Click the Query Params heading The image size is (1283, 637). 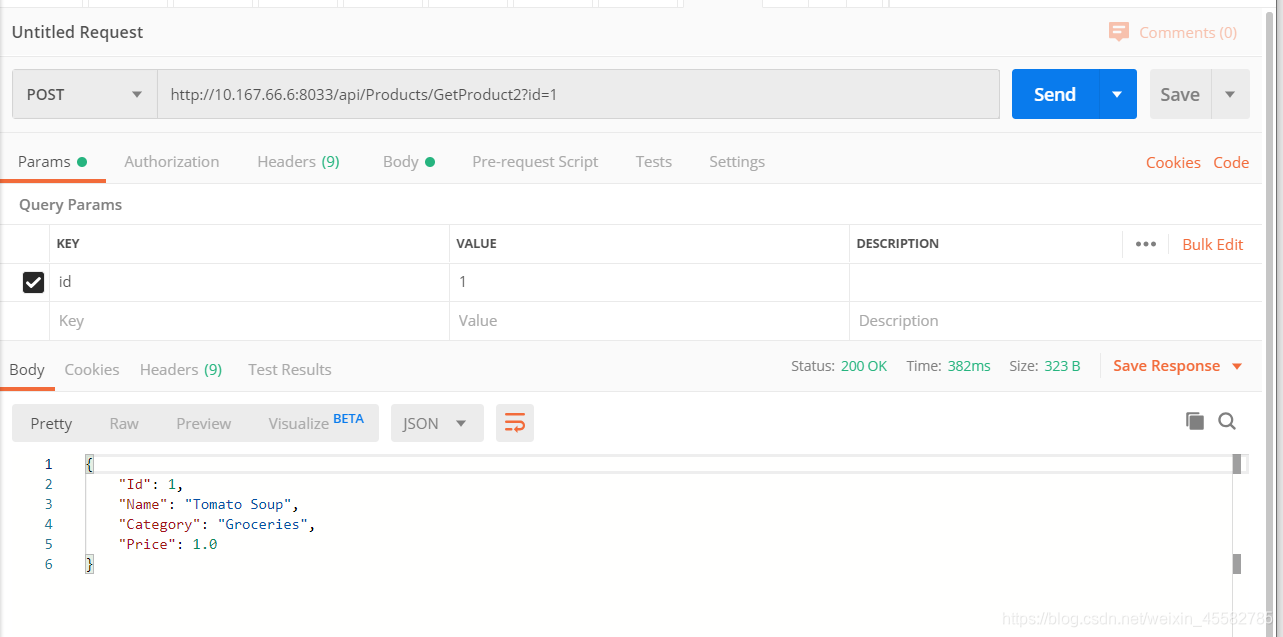click(x=70, y=204)
